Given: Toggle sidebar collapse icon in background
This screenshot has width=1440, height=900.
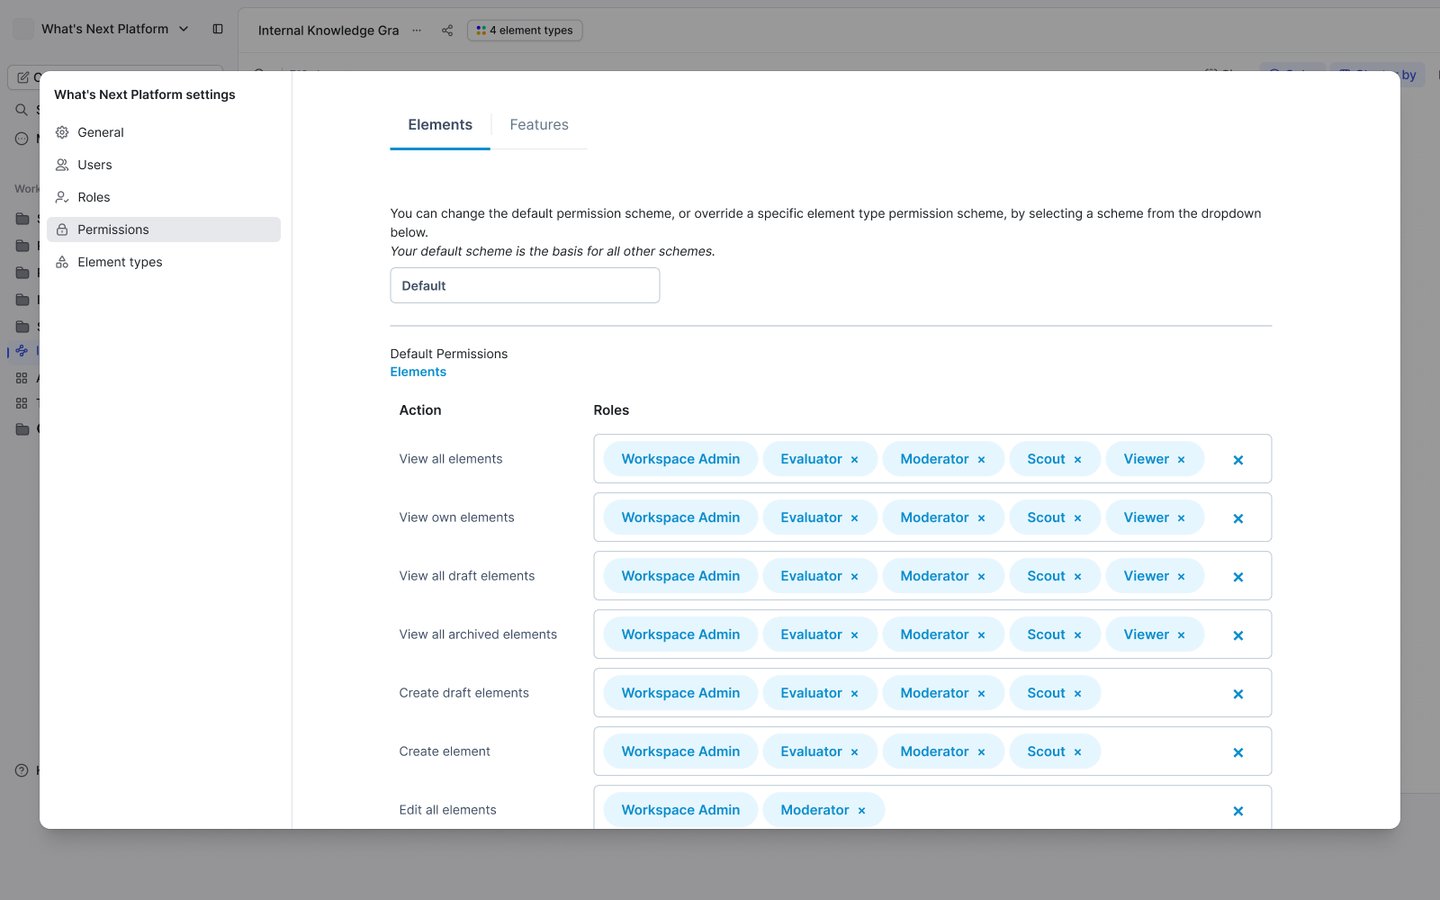Looking at the screenshot, I should (218, 29).
